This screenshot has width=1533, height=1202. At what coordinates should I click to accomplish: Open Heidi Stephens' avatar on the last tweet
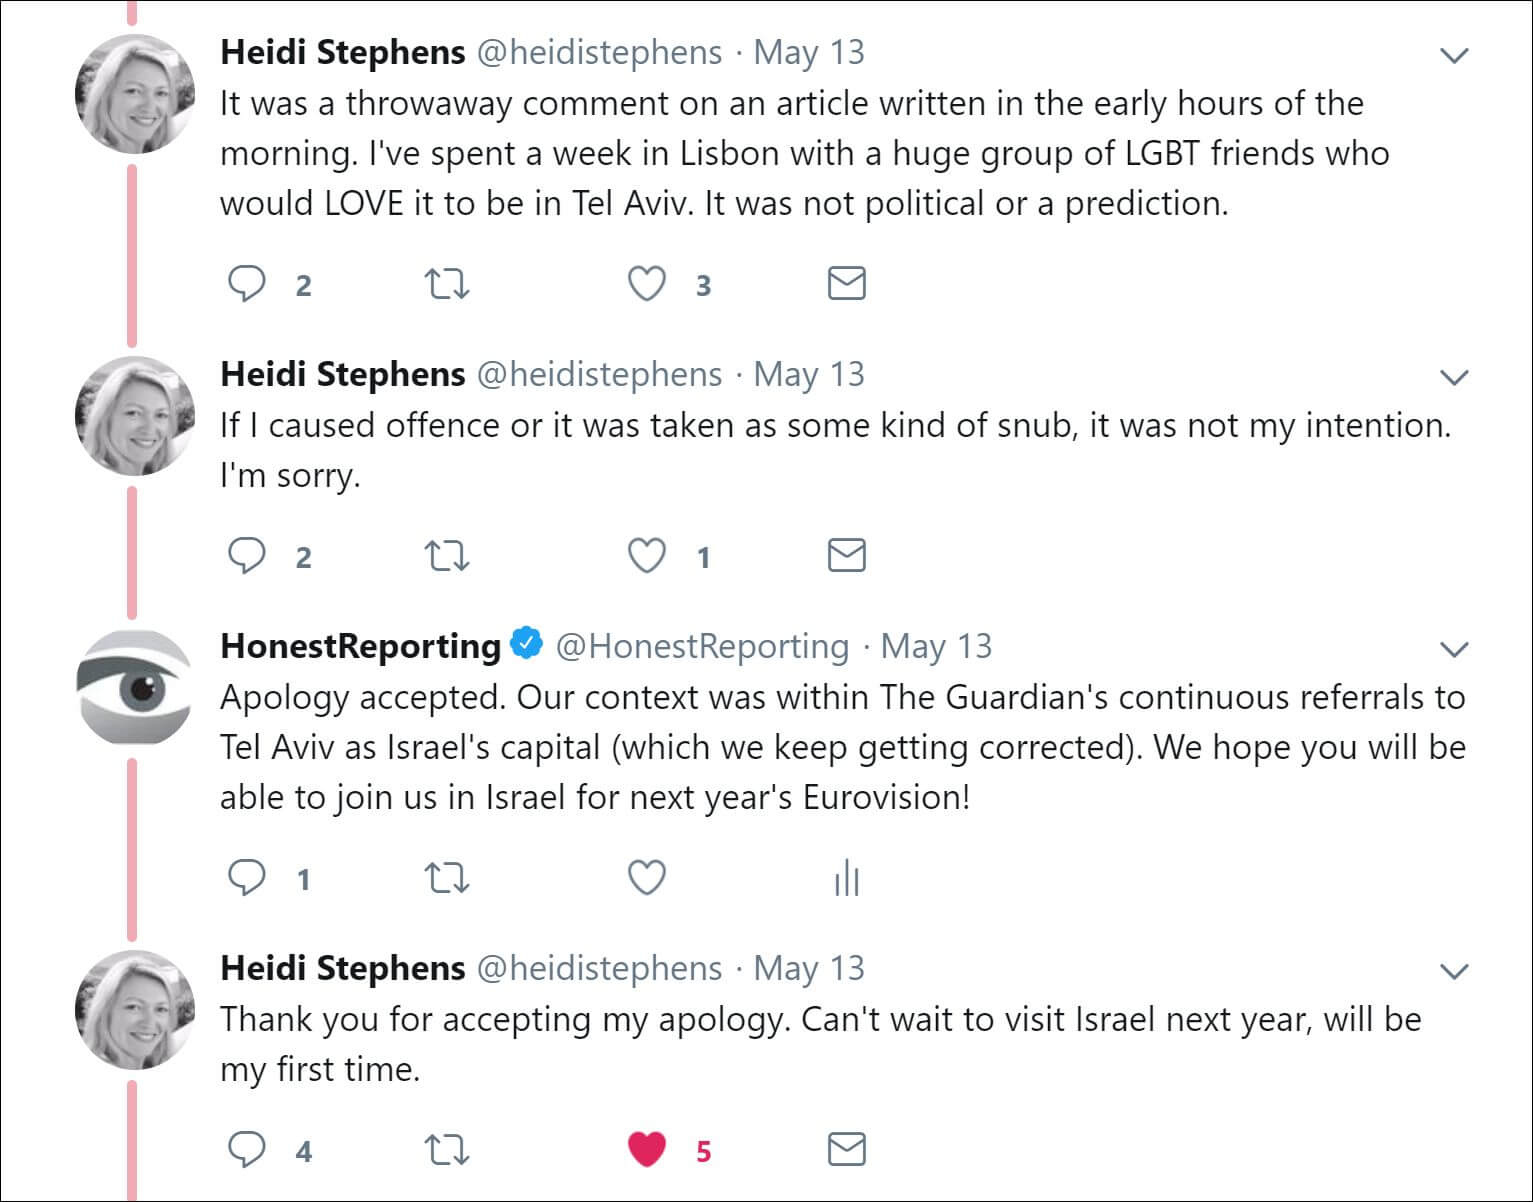133,1009
